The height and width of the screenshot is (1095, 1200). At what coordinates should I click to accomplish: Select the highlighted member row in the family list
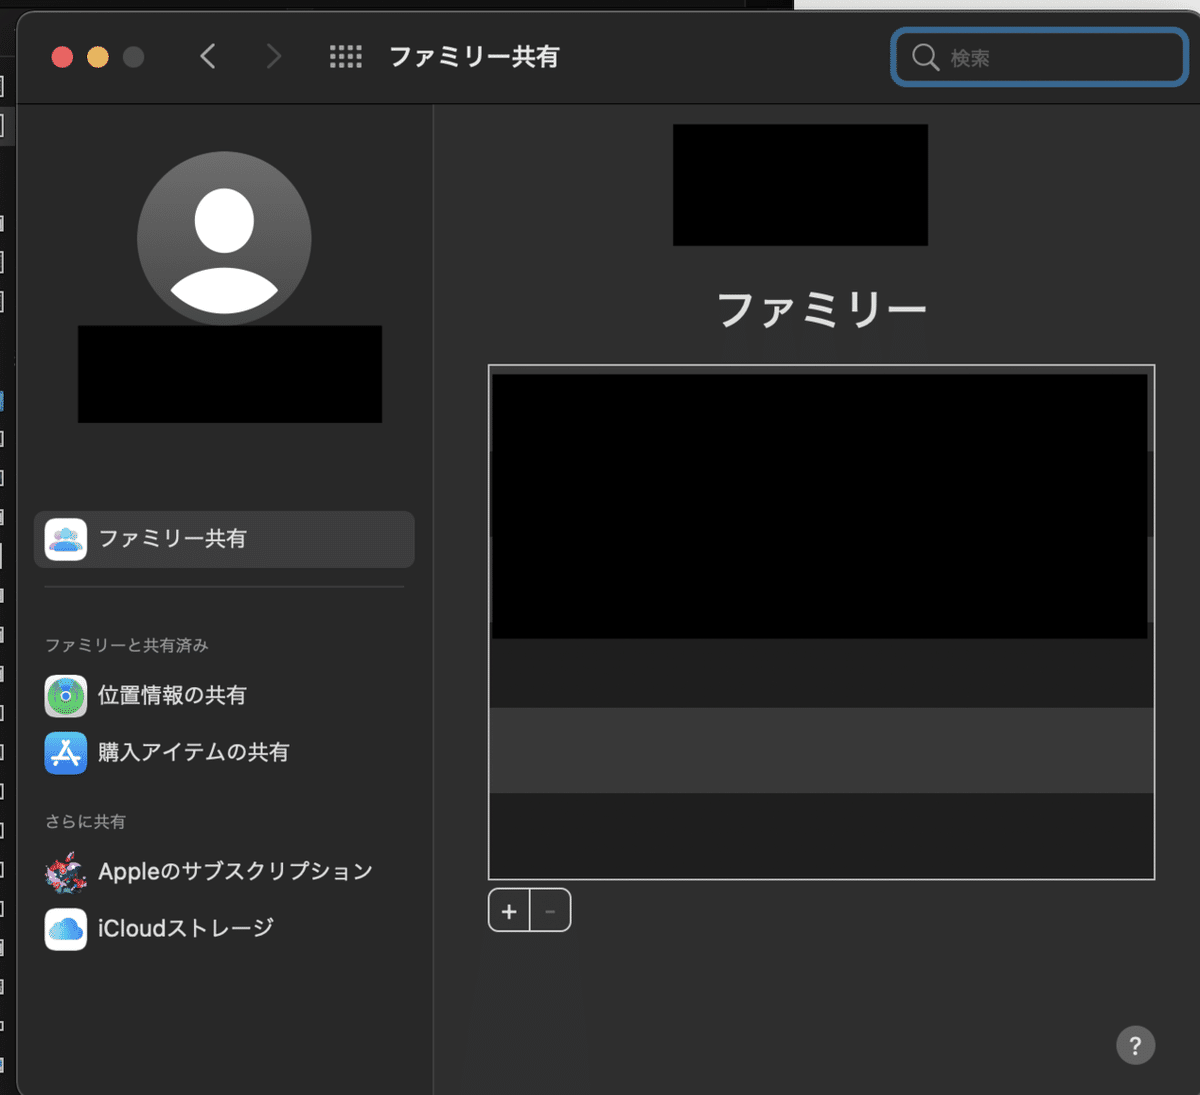(x=820, y=750)
